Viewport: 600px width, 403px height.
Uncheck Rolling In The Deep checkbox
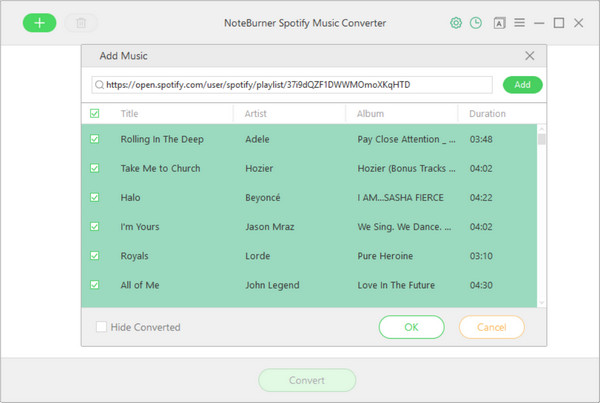tap(95, 139)
